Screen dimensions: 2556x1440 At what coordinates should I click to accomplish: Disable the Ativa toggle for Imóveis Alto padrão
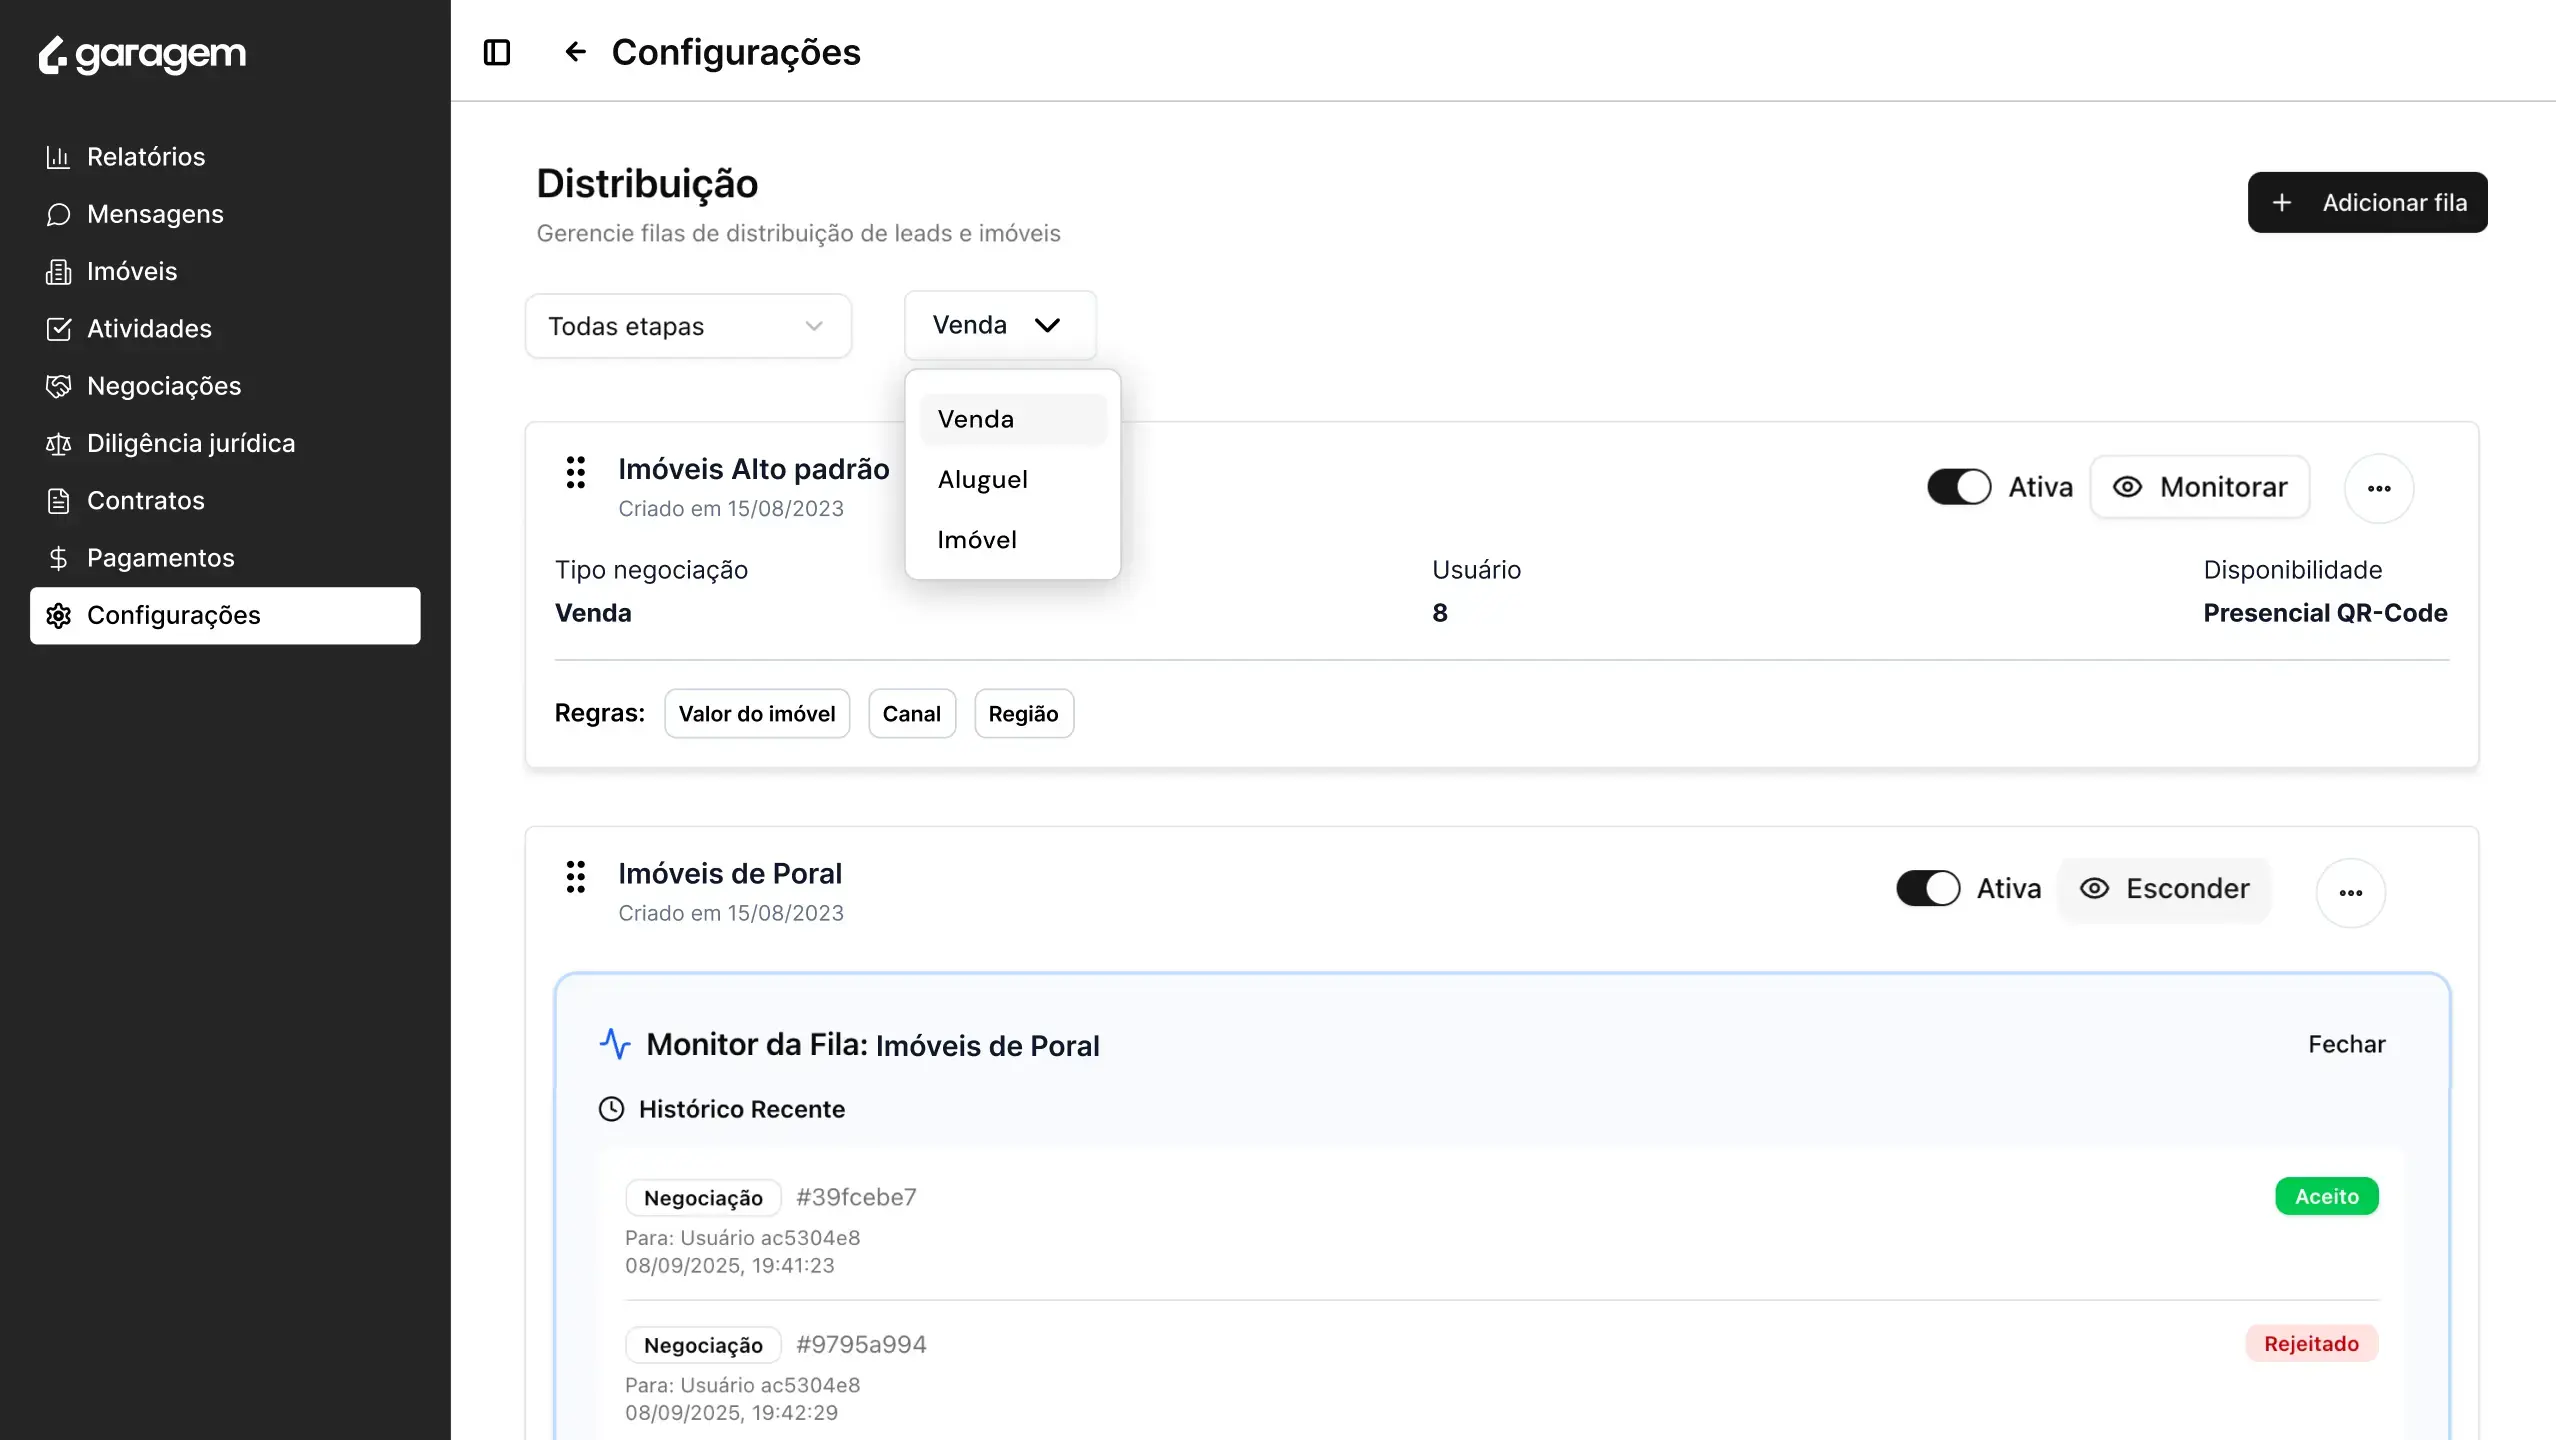point(1959,487)
